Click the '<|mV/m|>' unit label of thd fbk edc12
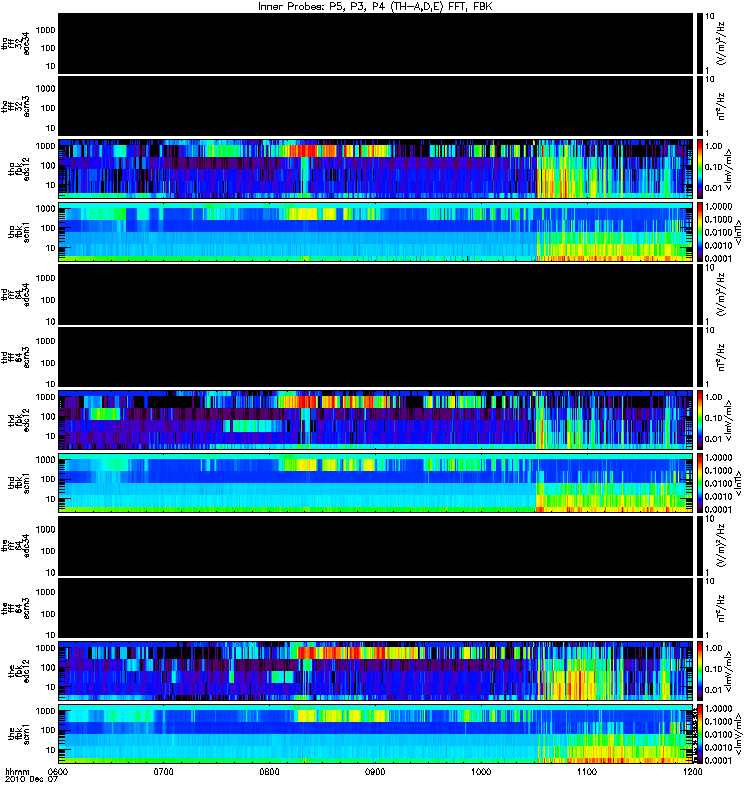 point(729,420)
